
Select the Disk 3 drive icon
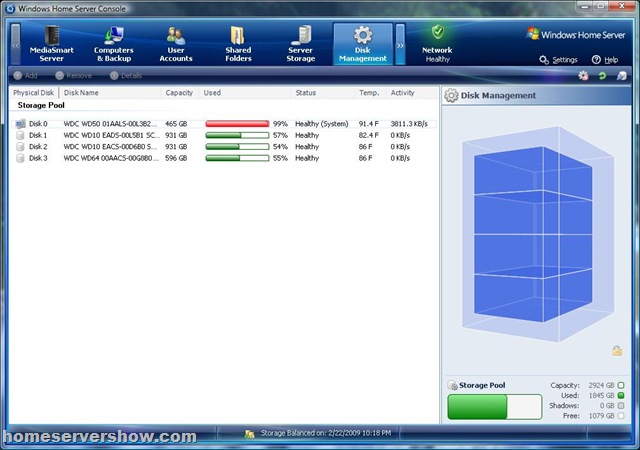click(20, 158)
